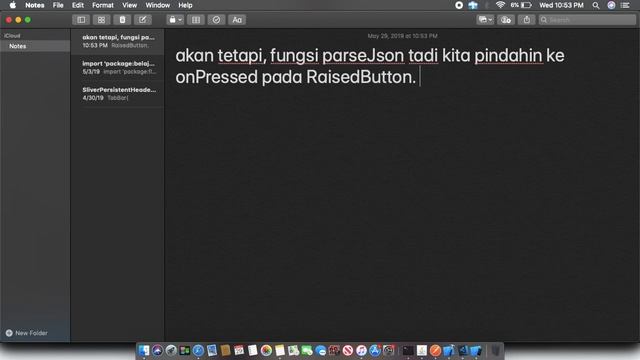640x360 pixels.
Task: Open Launchpad rocket in dock
Action: (x=171, y=350)
